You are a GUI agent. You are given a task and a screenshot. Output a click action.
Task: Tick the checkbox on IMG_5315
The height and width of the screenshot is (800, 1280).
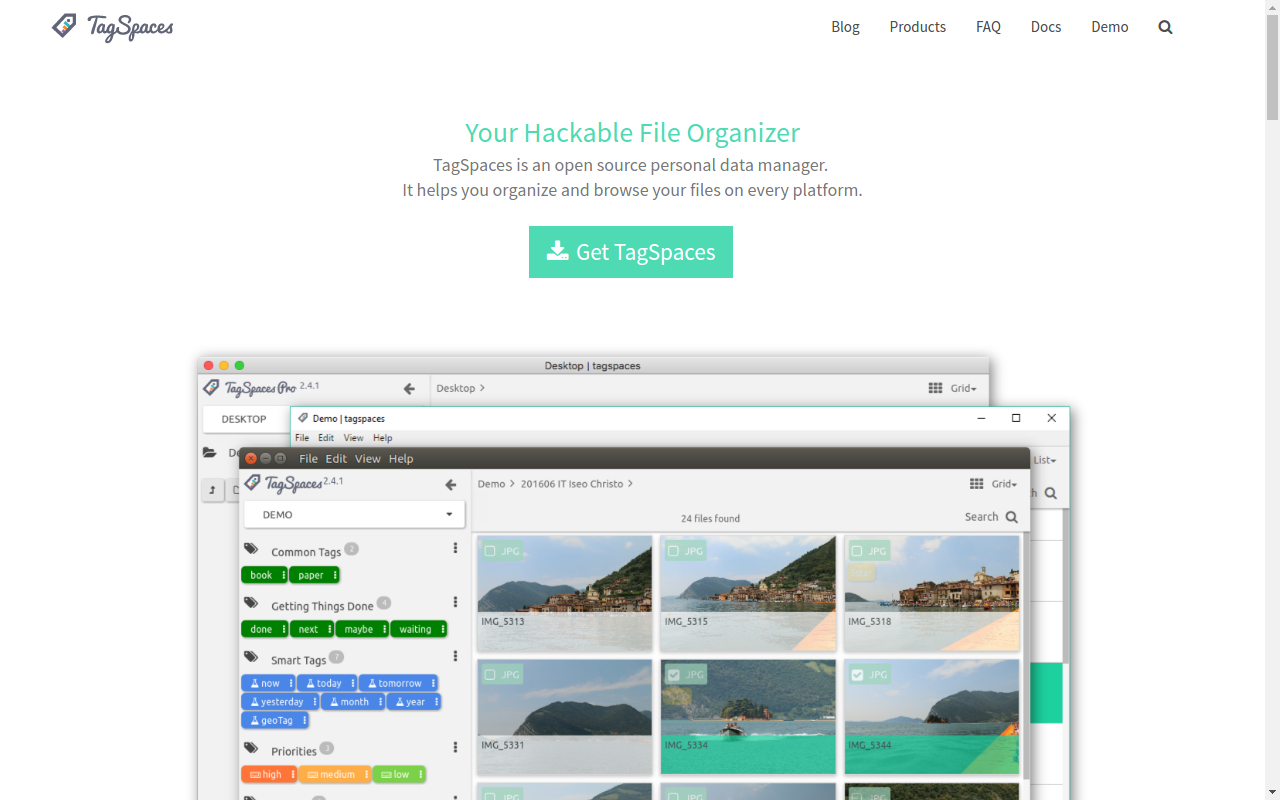click(673, 551)
